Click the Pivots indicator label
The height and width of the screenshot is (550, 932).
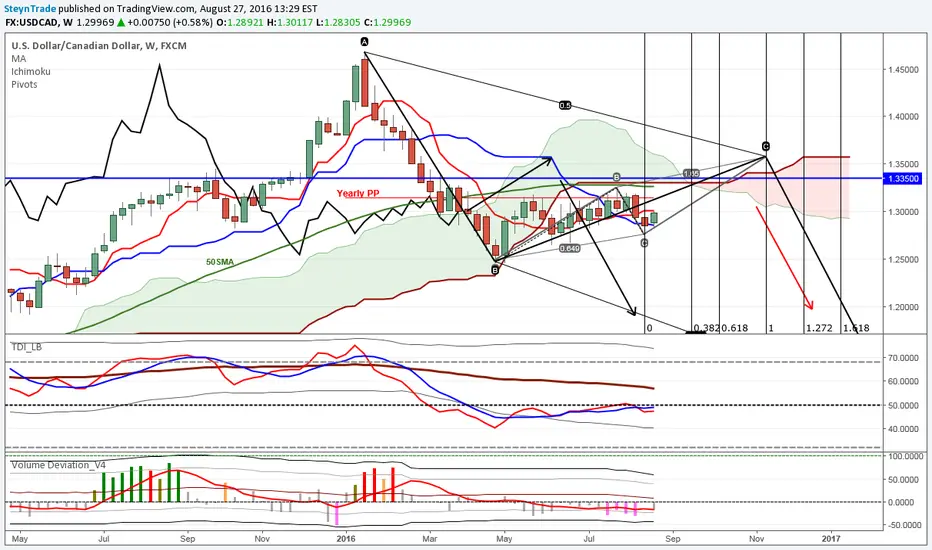point(24,84)
